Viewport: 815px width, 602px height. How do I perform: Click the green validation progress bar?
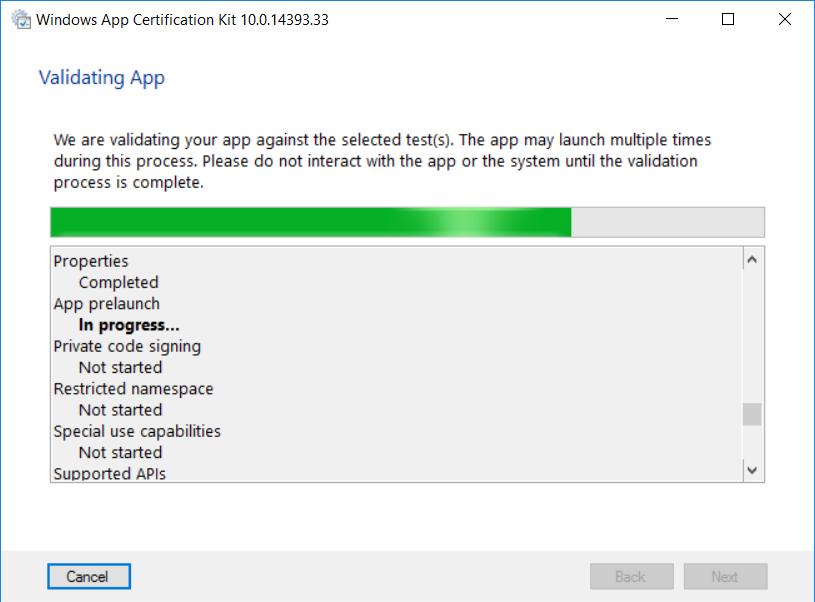300,222
